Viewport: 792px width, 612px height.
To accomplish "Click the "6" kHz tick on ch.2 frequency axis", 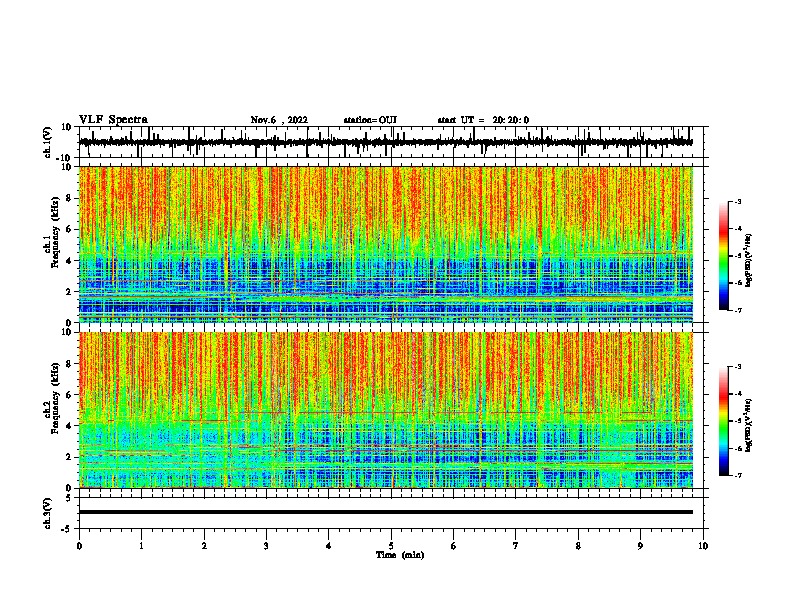I will pos(69,394).
